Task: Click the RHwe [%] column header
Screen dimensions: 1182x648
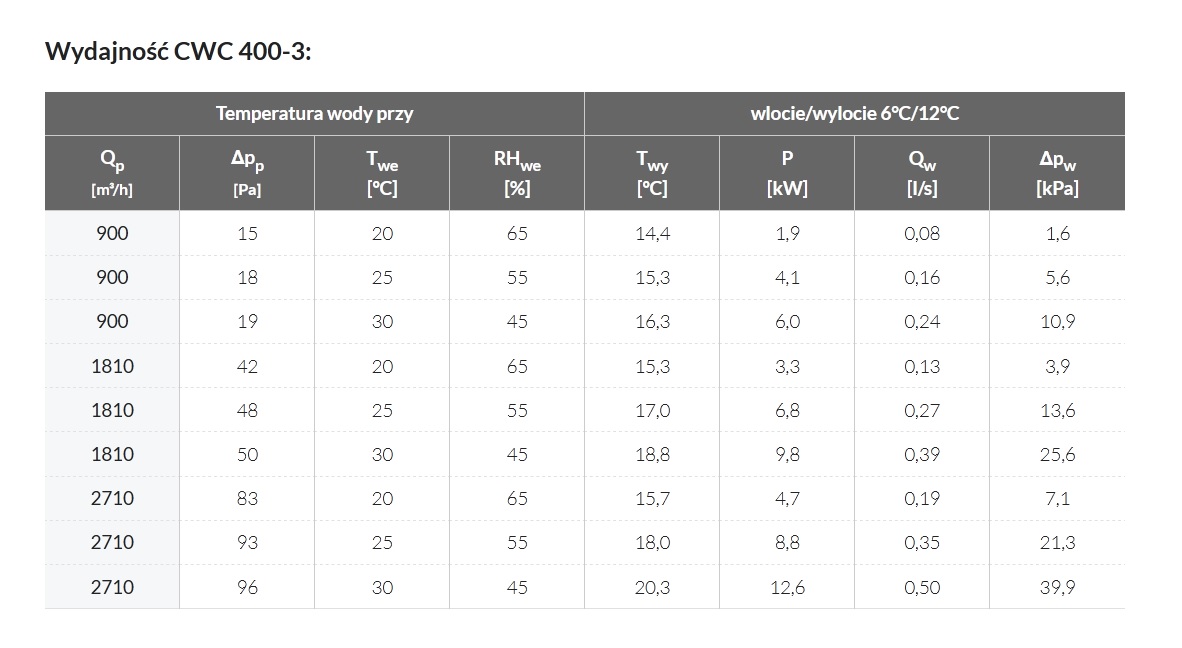Action: (517, 173)
